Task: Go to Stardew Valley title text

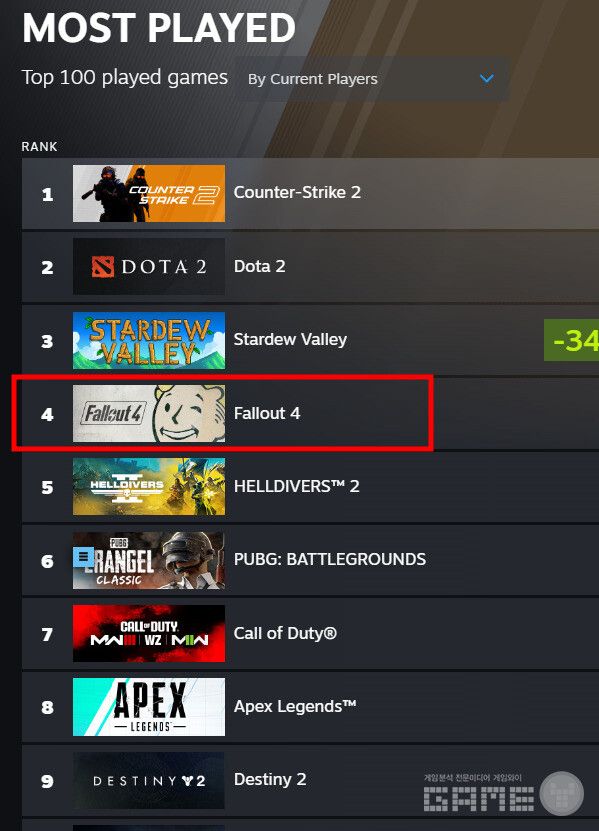Action: coord(290,339)
